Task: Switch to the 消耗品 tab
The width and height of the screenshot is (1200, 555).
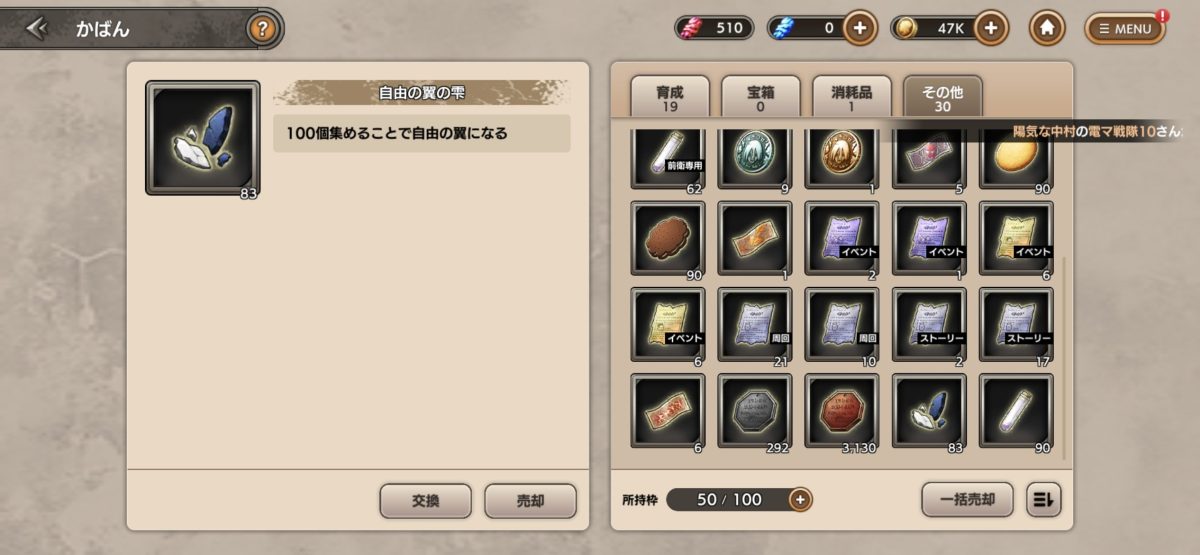Action: coord(852,97)
